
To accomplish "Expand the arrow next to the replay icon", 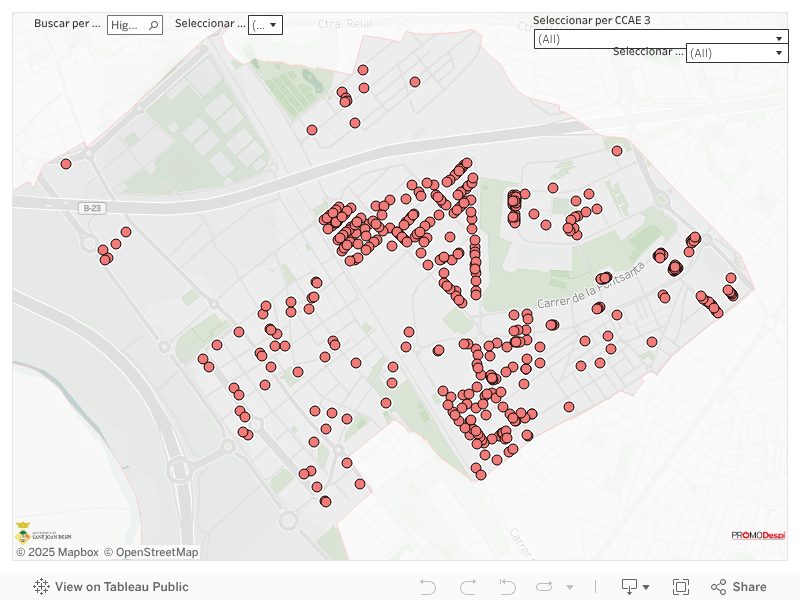I will [570, 587].
